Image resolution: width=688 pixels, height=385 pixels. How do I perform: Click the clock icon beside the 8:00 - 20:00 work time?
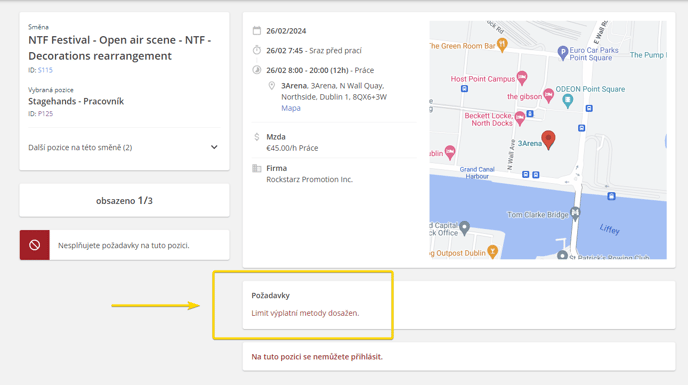(257, 70)
